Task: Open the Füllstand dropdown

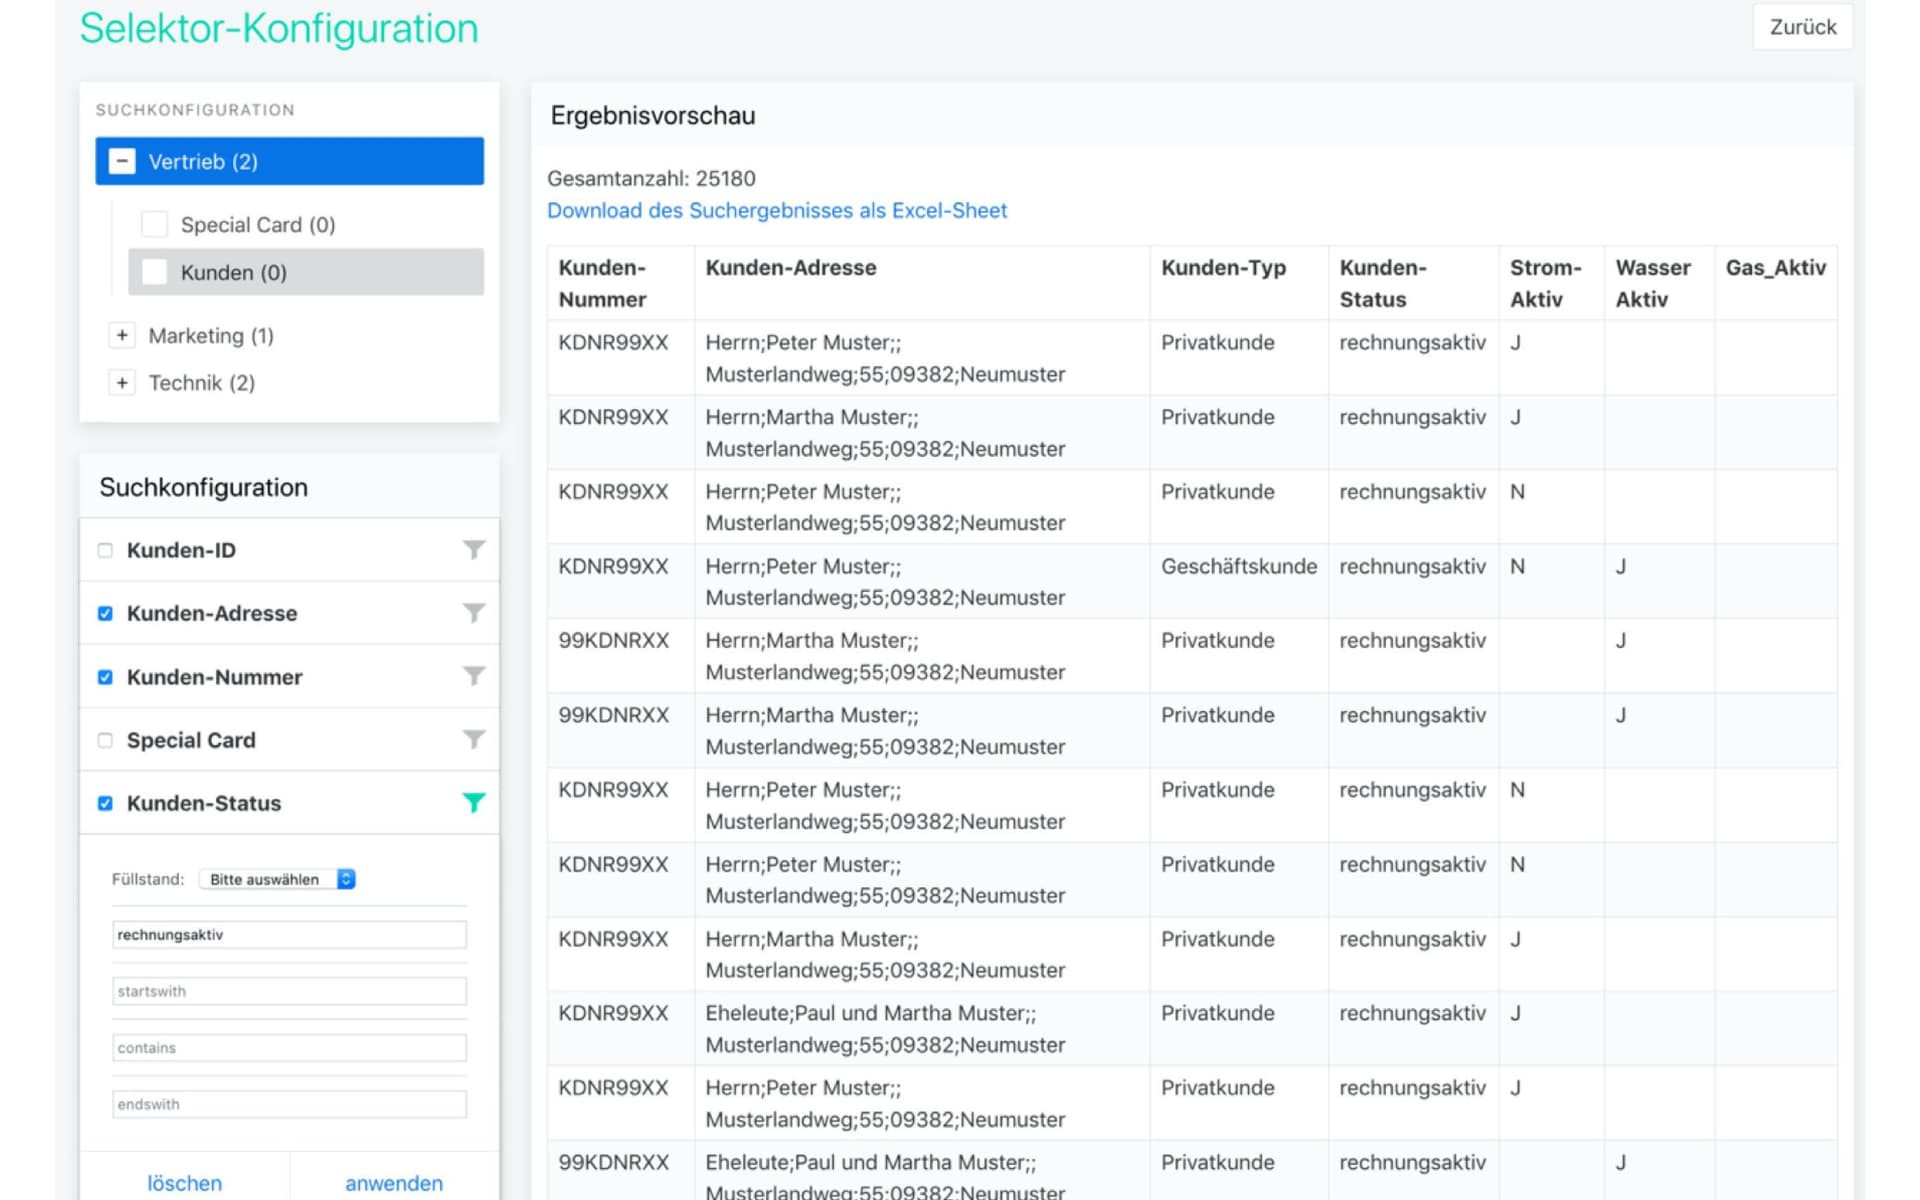Action: (278, 879)
